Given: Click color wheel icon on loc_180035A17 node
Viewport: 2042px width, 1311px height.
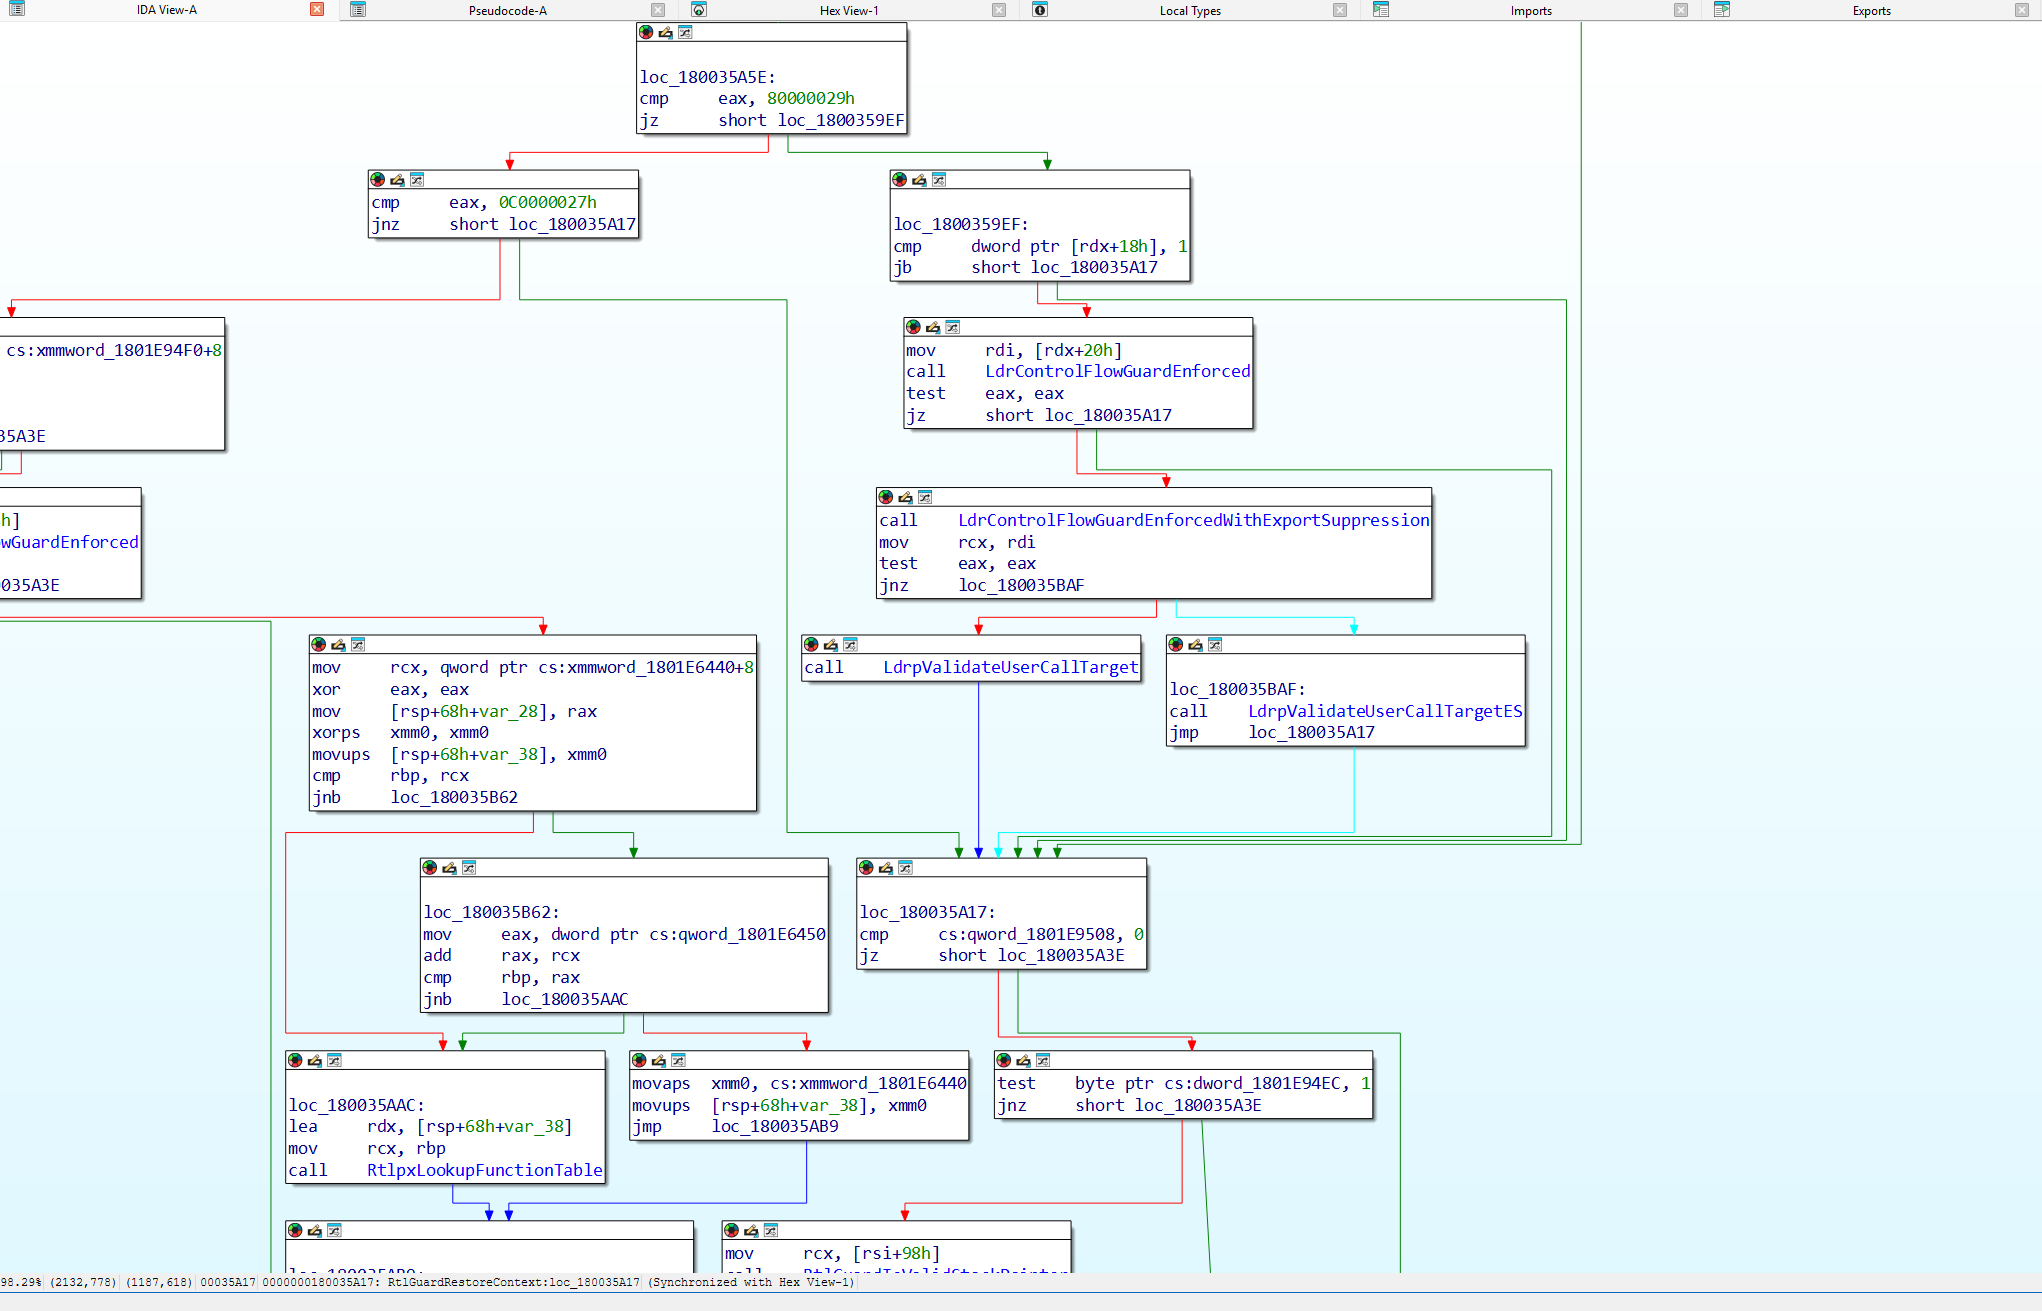Looking at the screenshot, I should [x=866, y=868].
